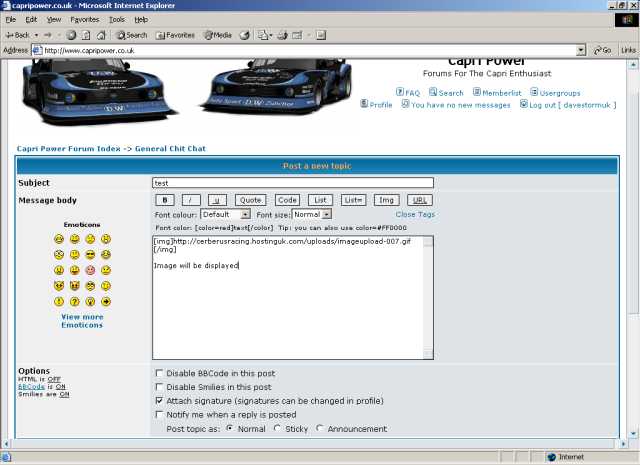Insert the question mark emoticon

tap(75, 302)
